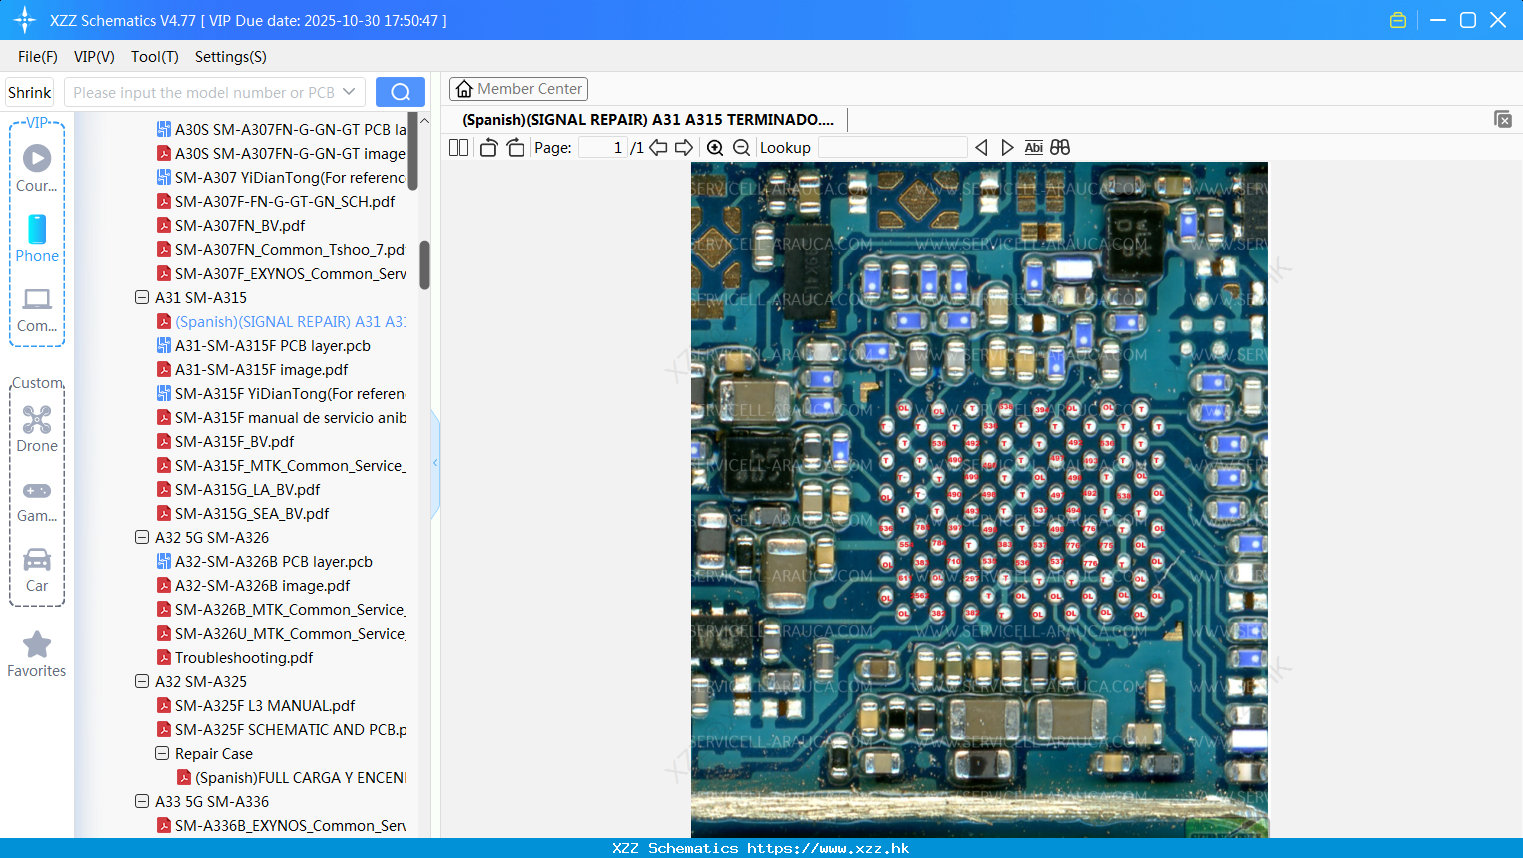Toggle two-page layout view icon

tap(459, 147)
